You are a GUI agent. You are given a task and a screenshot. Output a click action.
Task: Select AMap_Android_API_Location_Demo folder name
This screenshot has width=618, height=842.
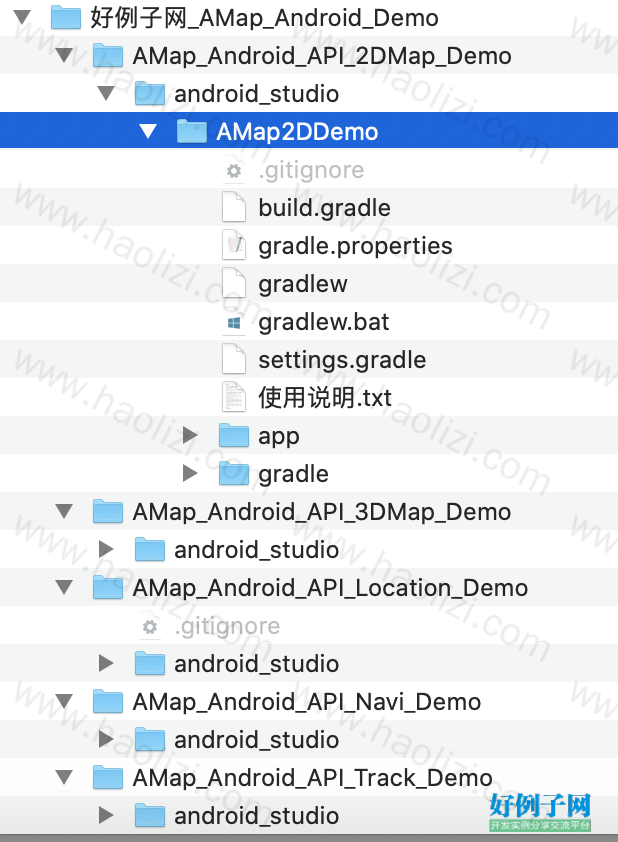click(330, 588)
